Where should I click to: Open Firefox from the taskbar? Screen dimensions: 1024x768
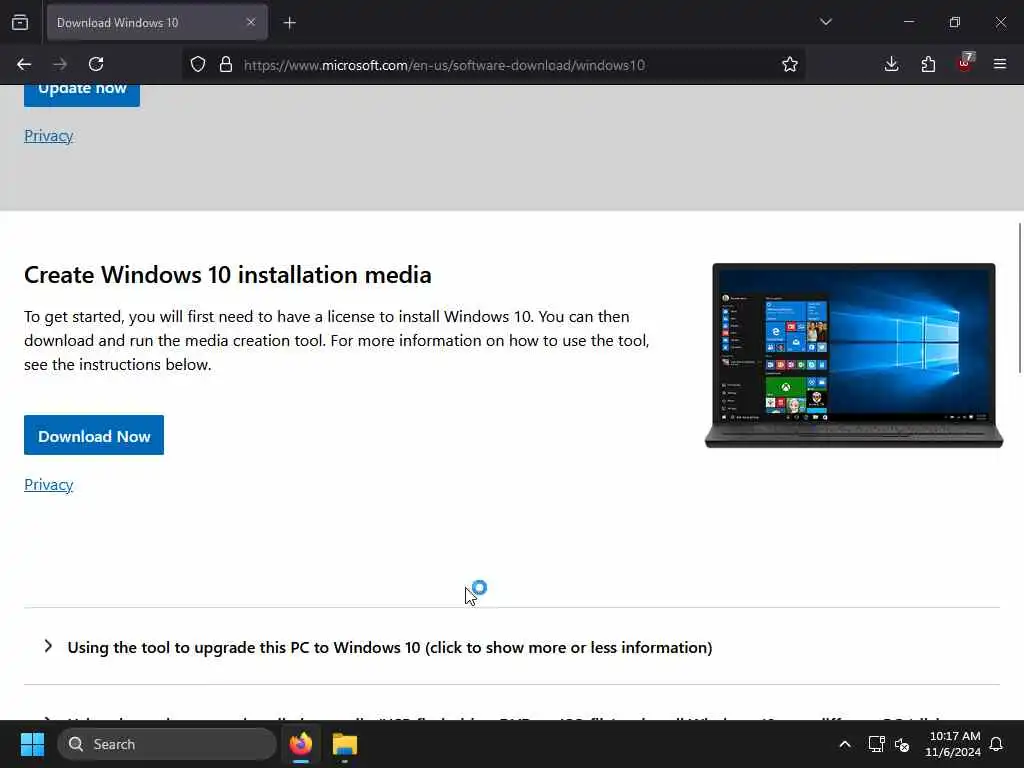click(301, 744)
